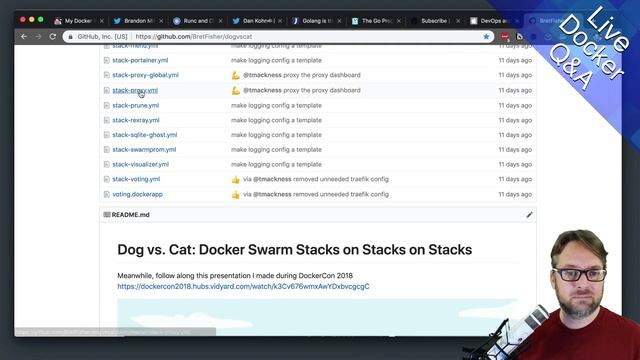
Task: Click the file icon beside stack-prune.yml
Action: click(107, 105)
